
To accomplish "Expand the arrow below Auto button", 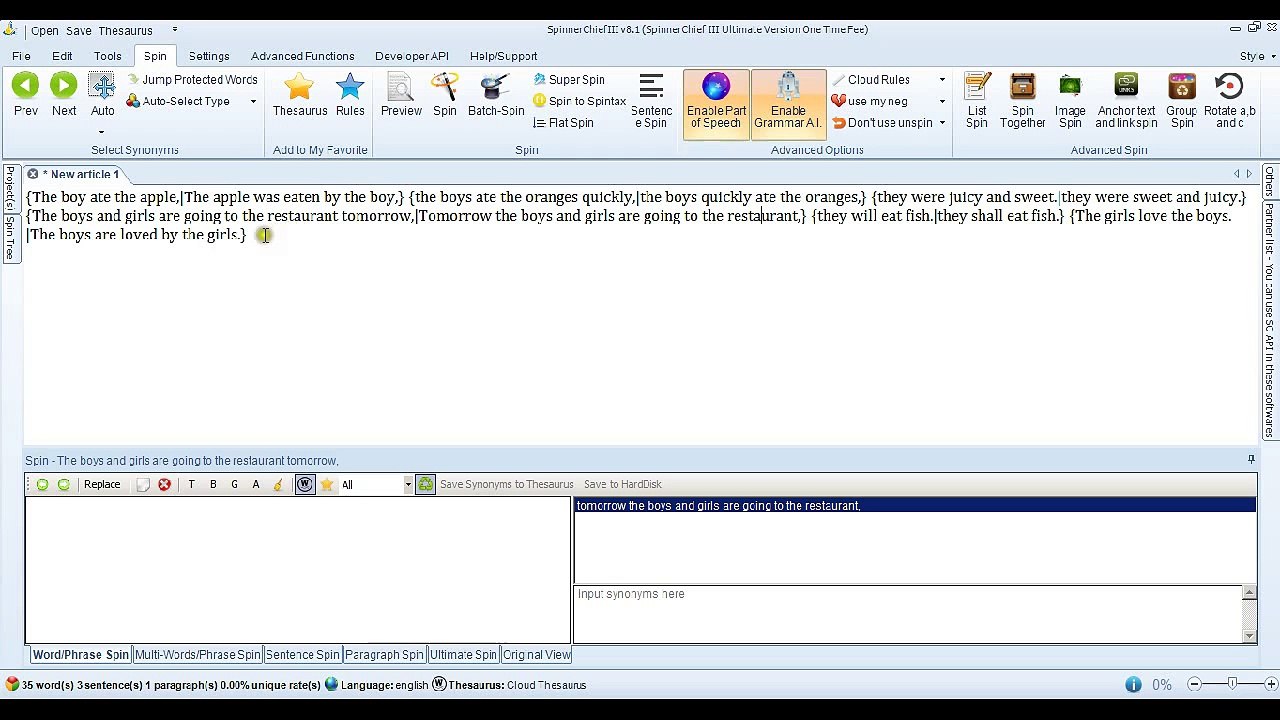I will point(102,132).
